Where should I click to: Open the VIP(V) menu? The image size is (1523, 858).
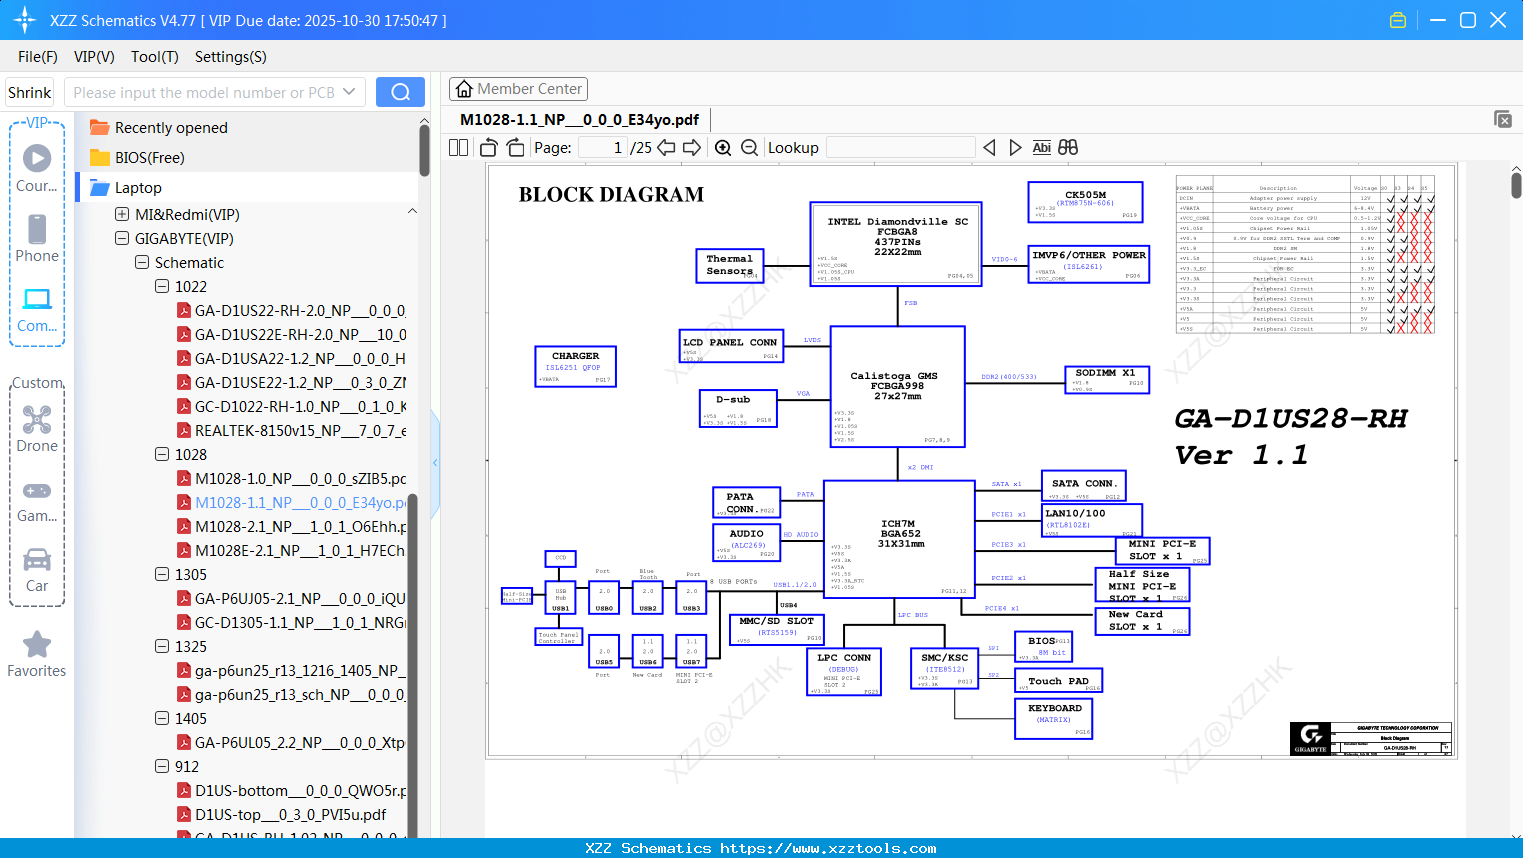tap(94, 57)
